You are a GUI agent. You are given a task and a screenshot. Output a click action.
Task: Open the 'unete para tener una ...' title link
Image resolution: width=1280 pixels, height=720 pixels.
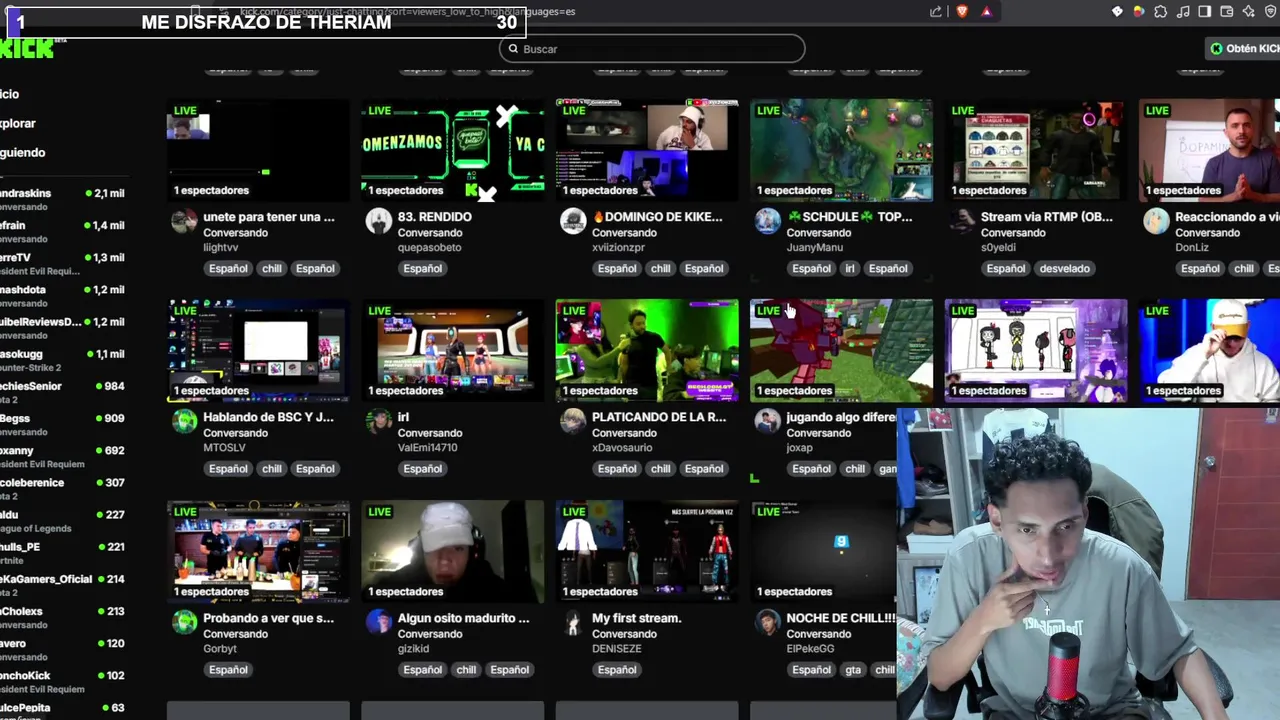[269, 216]
